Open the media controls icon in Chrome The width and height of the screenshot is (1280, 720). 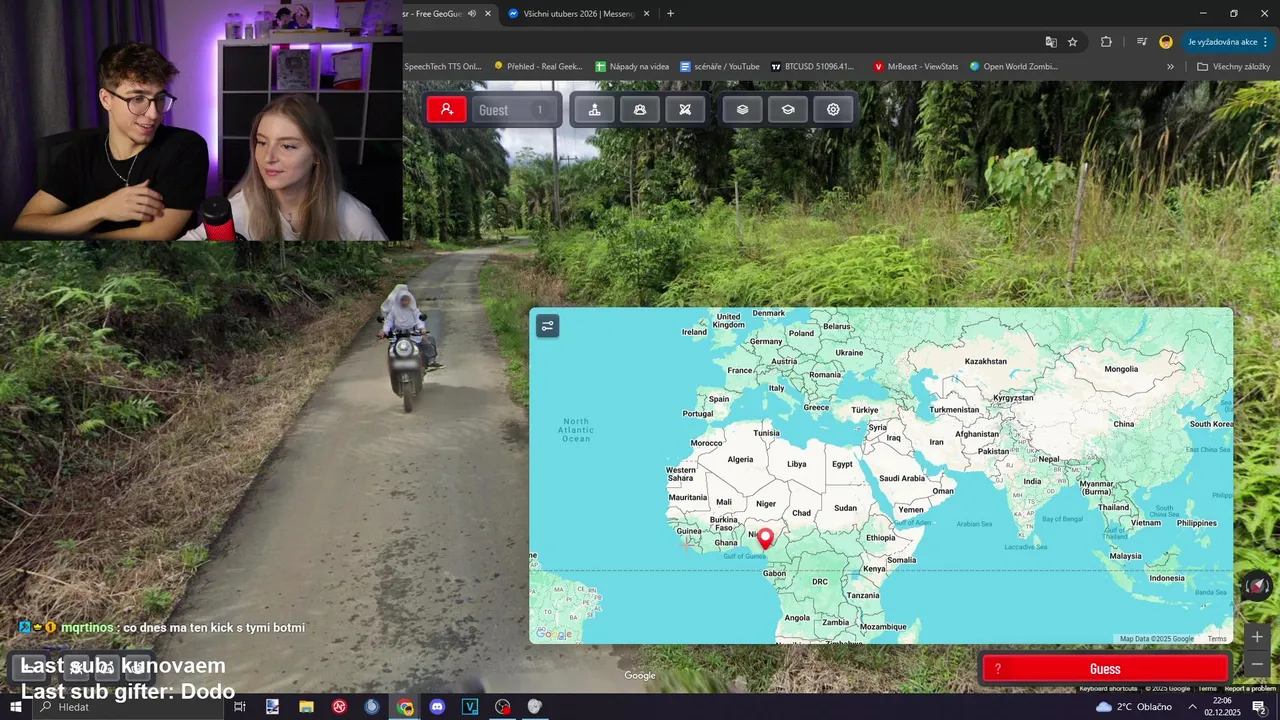pyautogui.click(x=1141, y=42)
